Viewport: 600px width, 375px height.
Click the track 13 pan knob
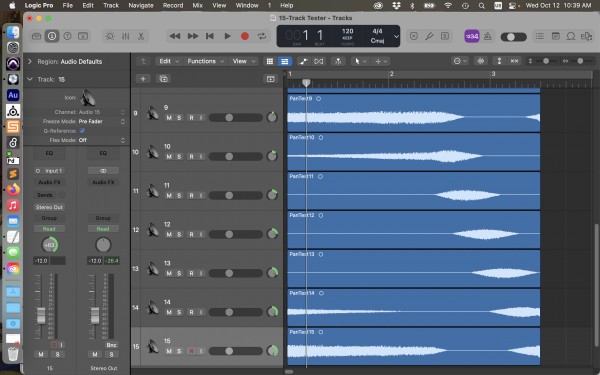[x=272, y=273]
